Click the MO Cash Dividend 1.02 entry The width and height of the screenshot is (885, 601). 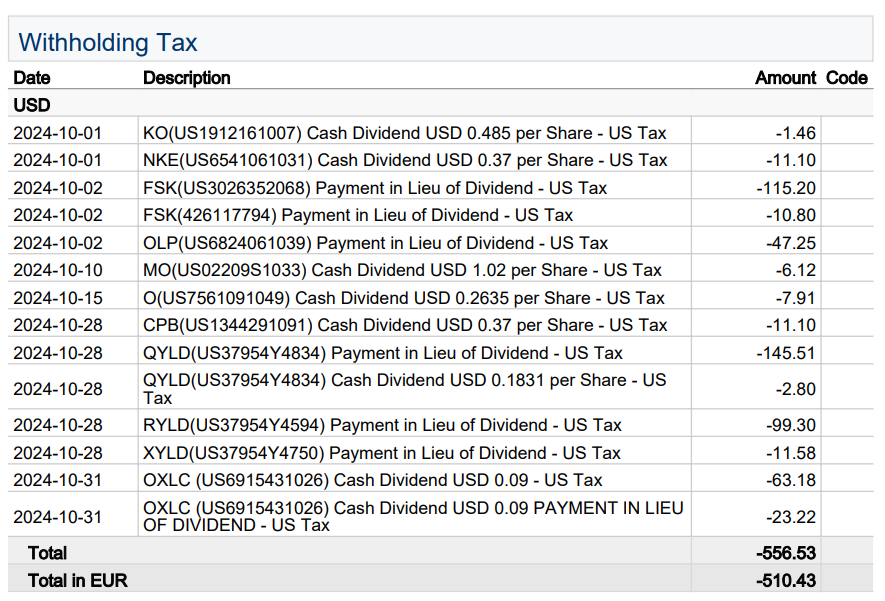click(x=402, y=270)
